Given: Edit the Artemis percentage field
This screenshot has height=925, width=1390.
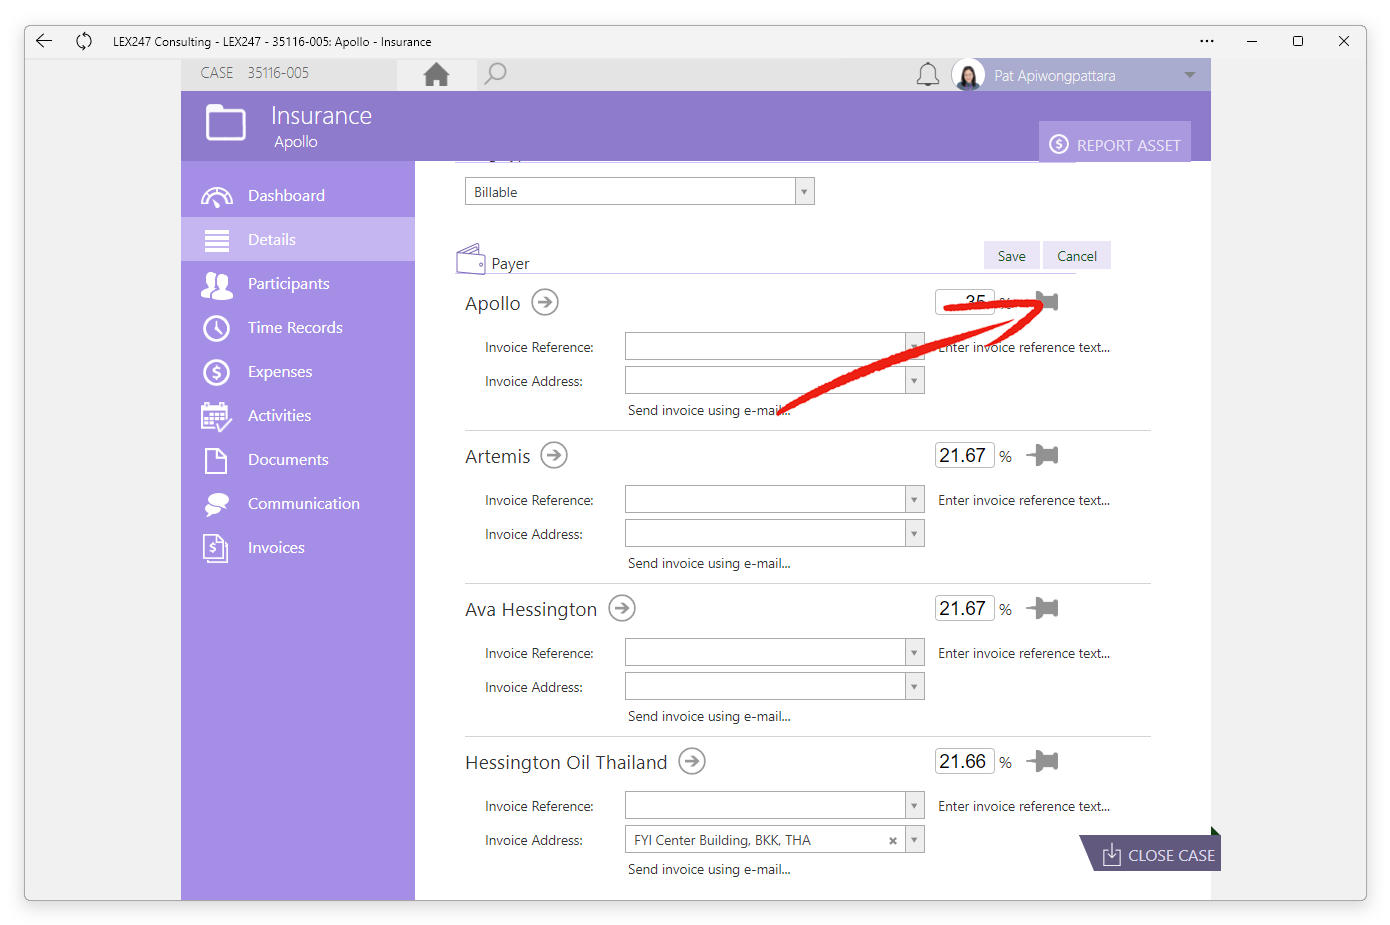Looking at the screenshot, I should tap(964, 455).
